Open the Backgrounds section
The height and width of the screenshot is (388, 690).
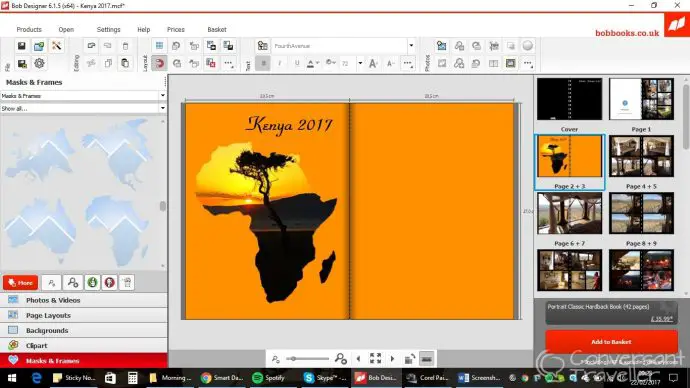pos(84,330)
